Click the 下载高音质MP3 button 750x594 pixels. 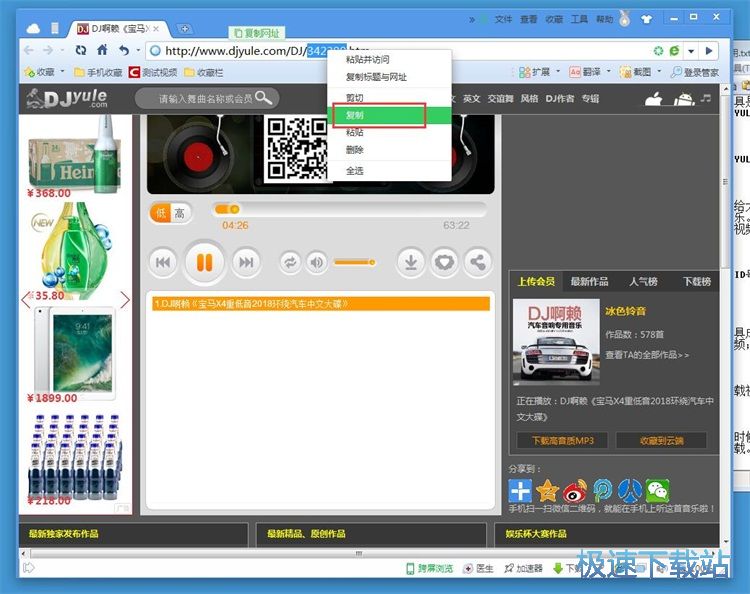562,441
